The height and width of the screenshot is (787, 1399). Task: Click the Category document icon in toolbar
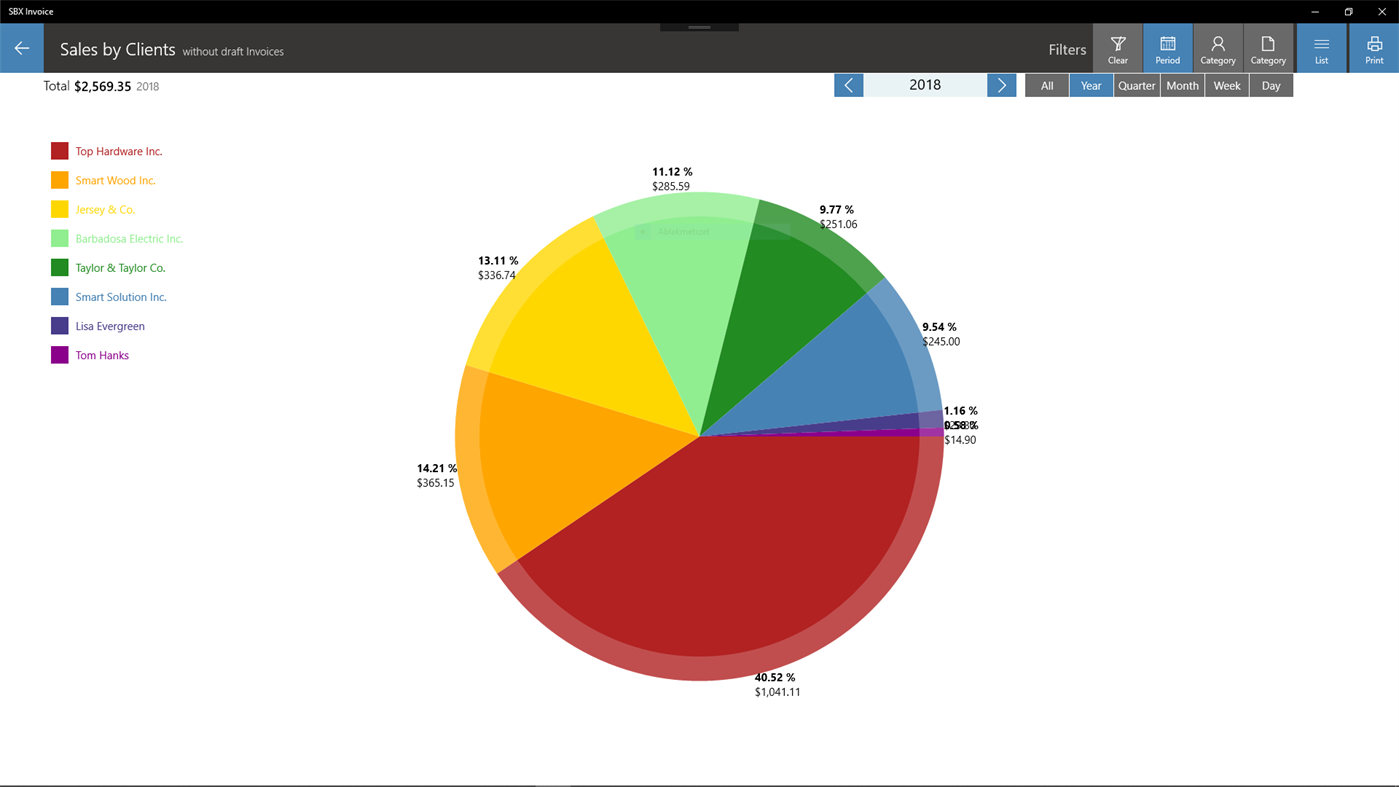click(1268, 45)
